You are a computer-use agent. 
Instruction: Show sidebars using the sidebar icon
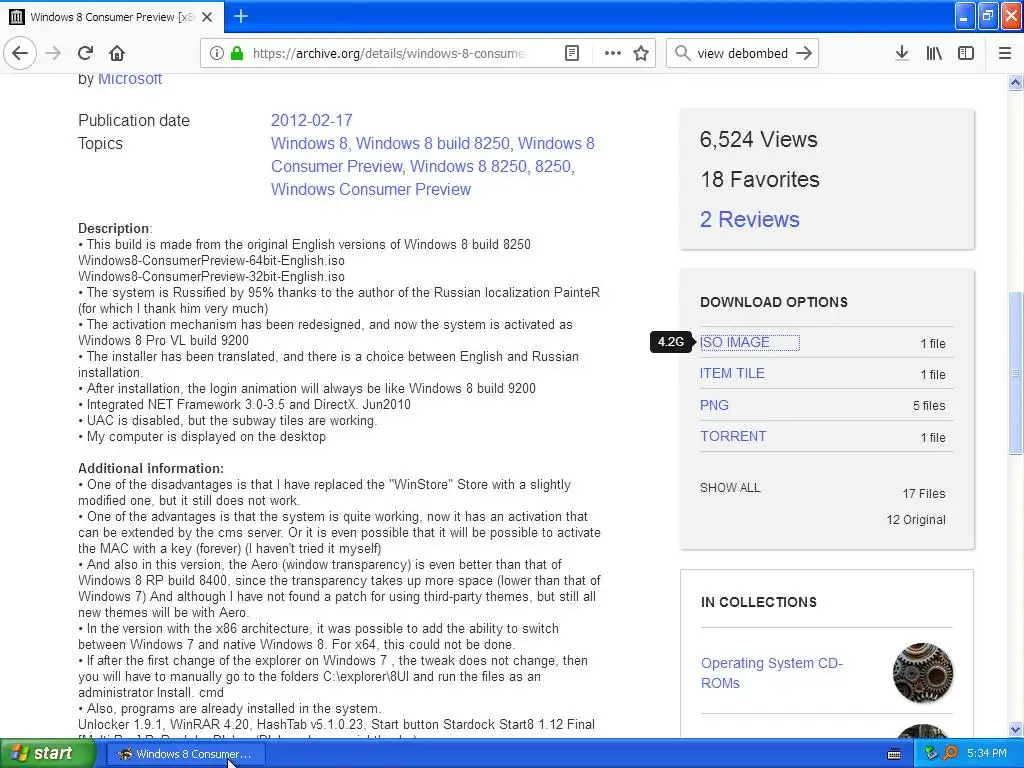pos(966,53)
